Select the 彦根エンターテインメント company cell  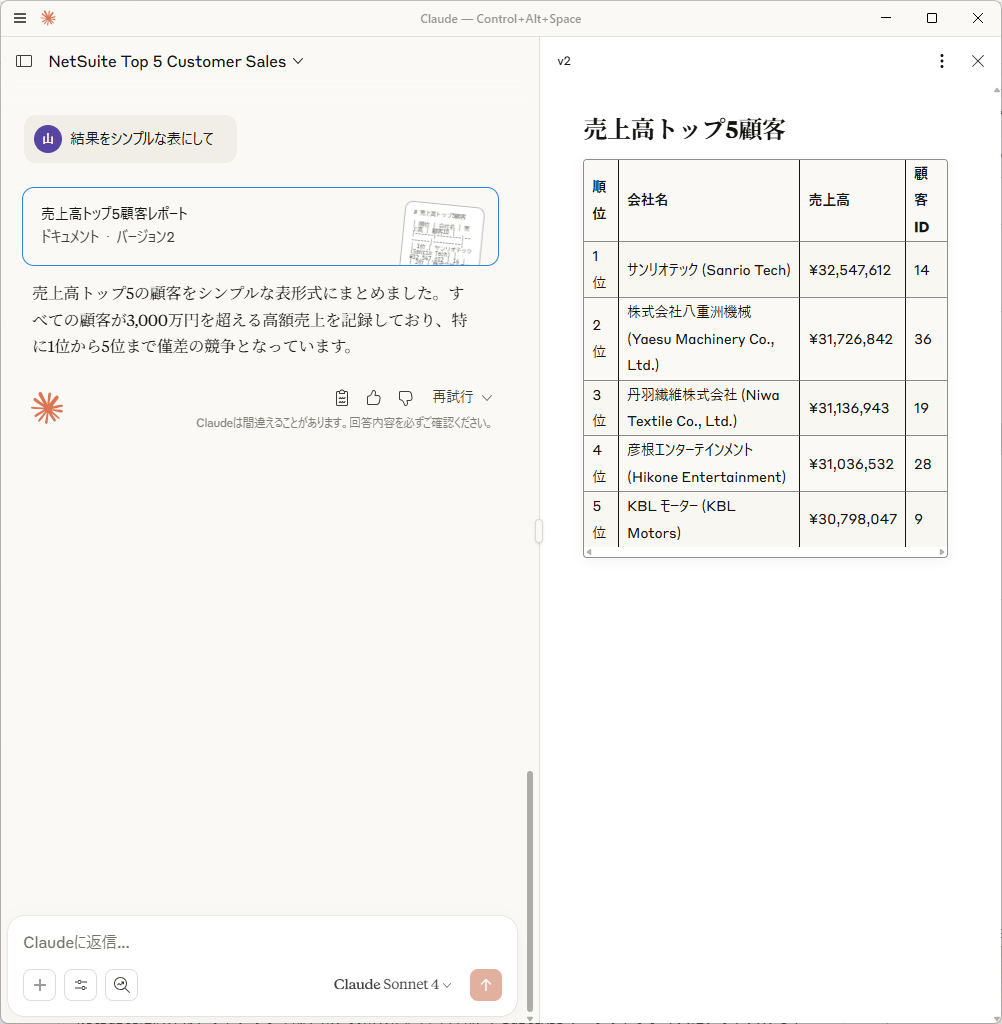click(709, 464)
